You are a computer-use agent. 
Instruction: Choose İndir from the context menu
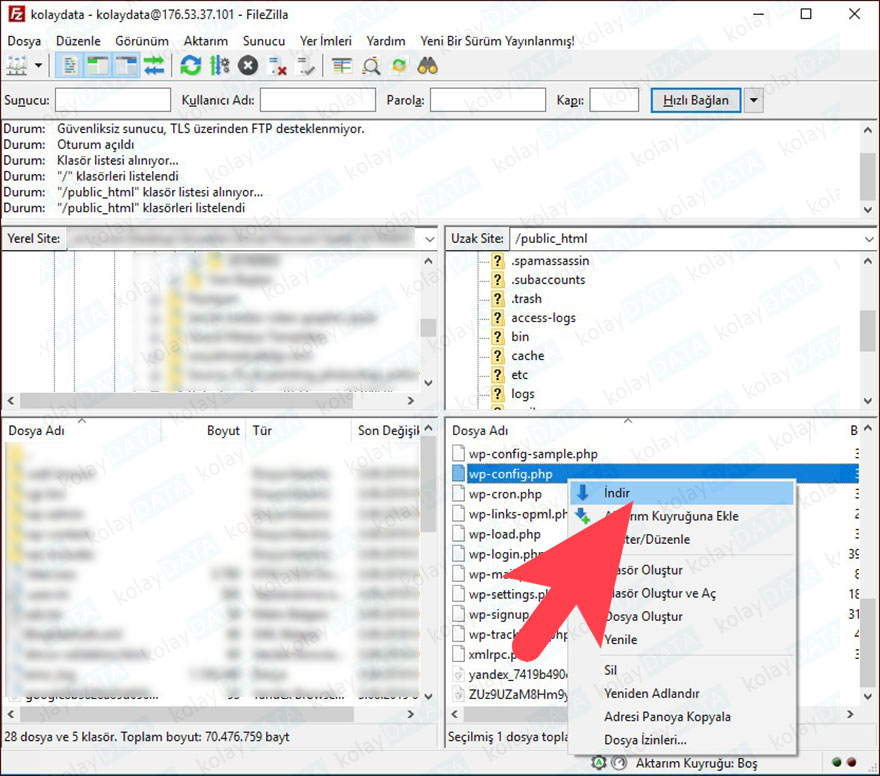click(x=616, y=493)
